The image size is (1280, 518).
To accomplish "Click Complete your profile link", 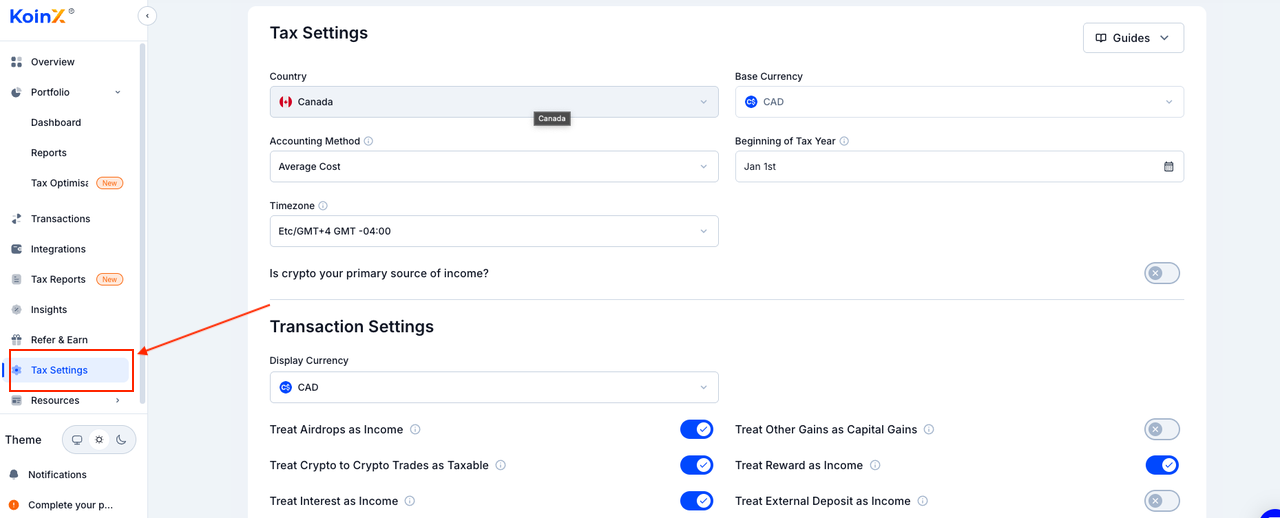I will pyautogui.click(x=70, y=505).
